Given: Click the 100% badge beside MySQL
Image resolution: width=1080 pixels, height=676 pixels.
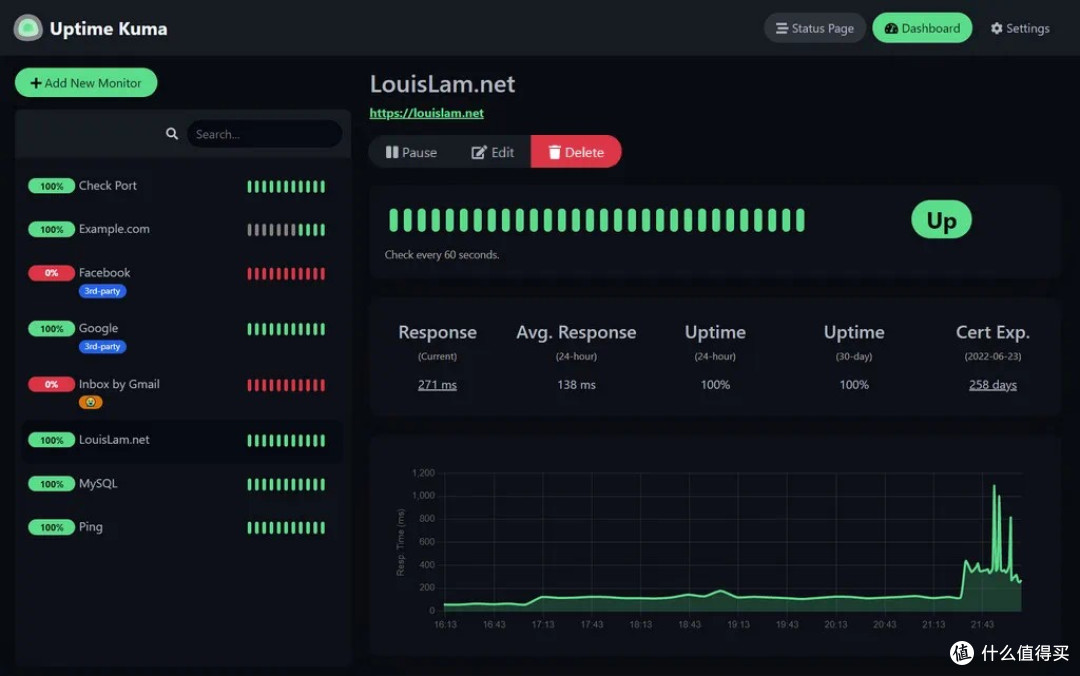Looking at the screenshot, I should [x=51, y=484].
